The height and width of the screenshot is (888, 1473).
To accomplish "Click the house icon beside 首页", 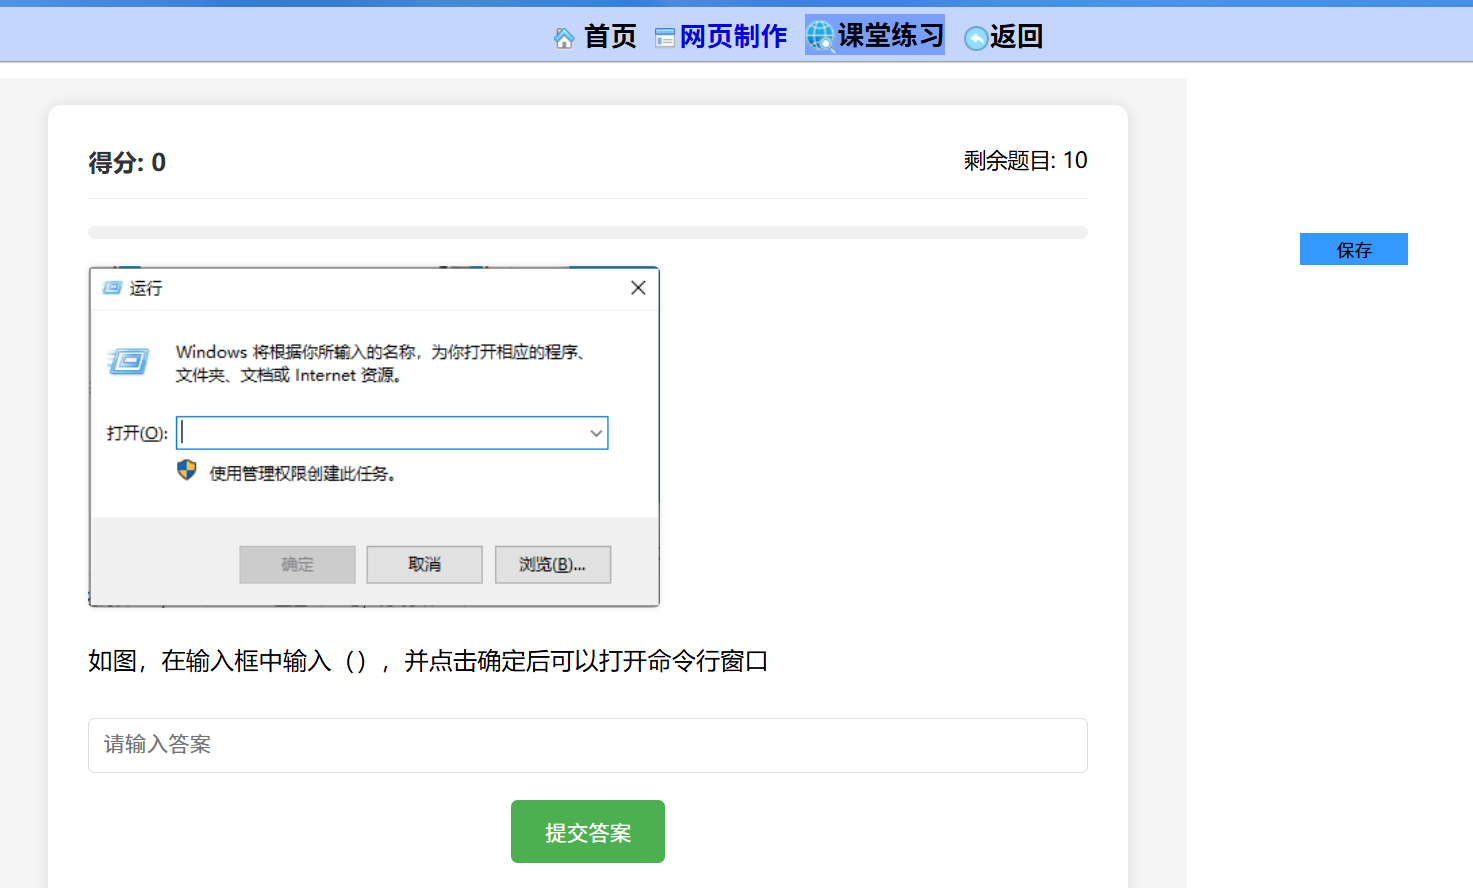I will [x=564, y=38].
